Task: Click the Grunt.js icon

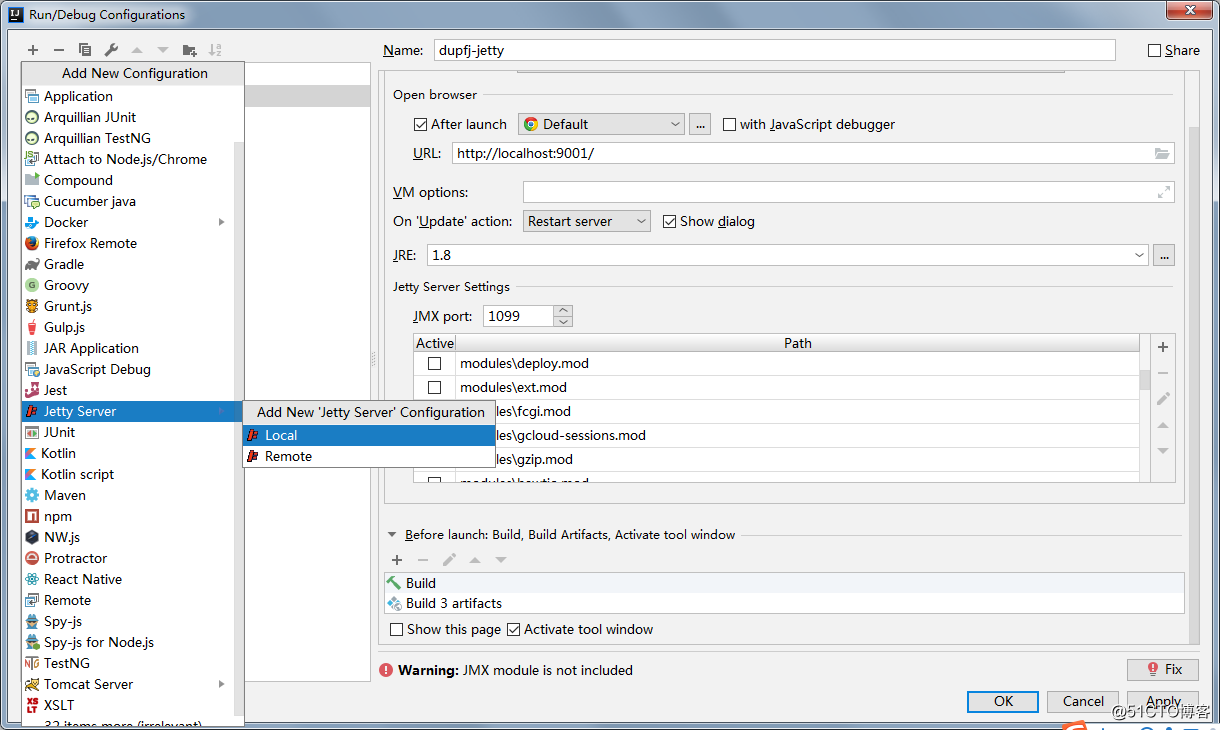Action: click(32, 306)
